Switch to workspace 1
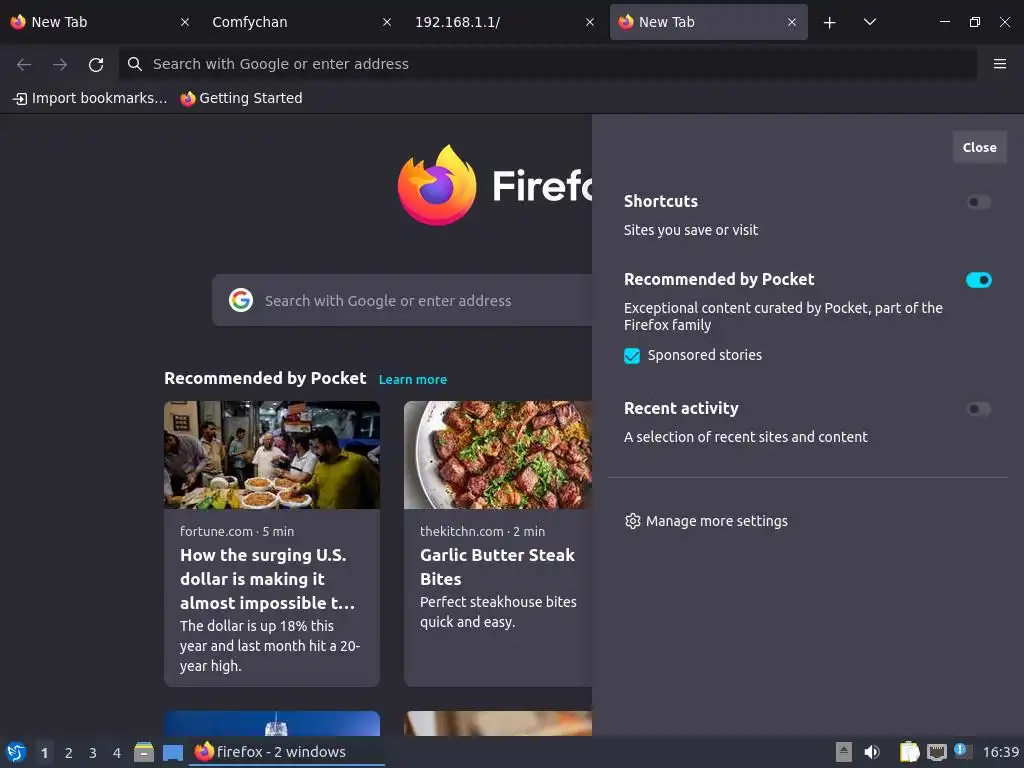 44,753
